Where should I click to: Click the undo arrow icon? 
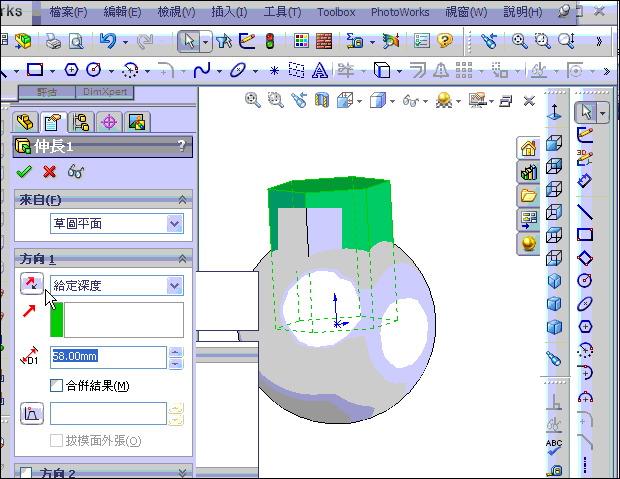click(108, 40)
